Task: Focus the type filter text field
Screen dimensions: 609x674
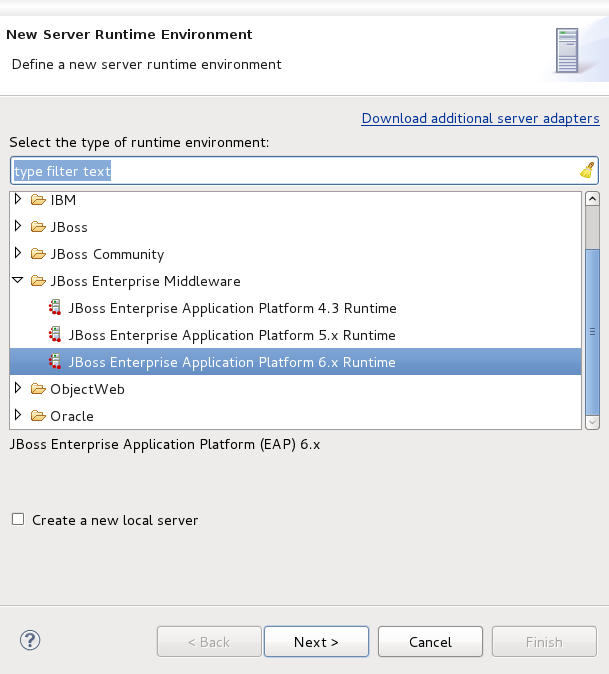Action: click(x=290, y=171)
